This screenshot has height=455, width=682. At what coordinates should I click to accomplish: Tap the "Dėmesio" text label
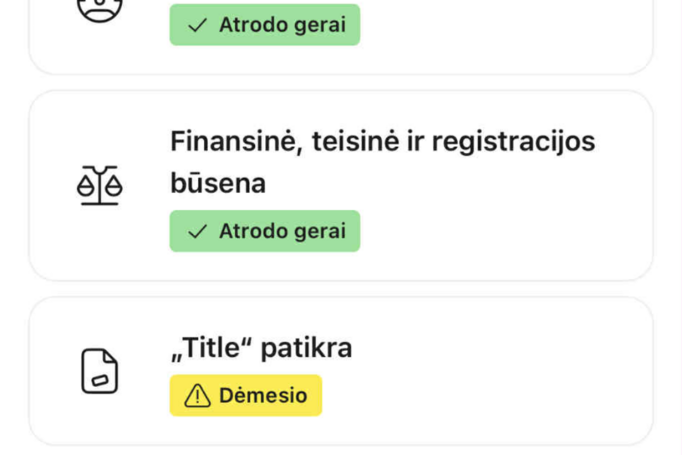263,396
